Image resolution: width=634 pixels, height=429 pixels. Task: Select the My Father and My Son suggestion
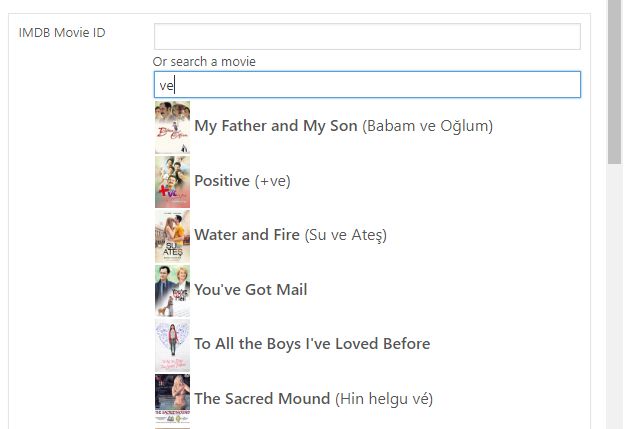276,126
